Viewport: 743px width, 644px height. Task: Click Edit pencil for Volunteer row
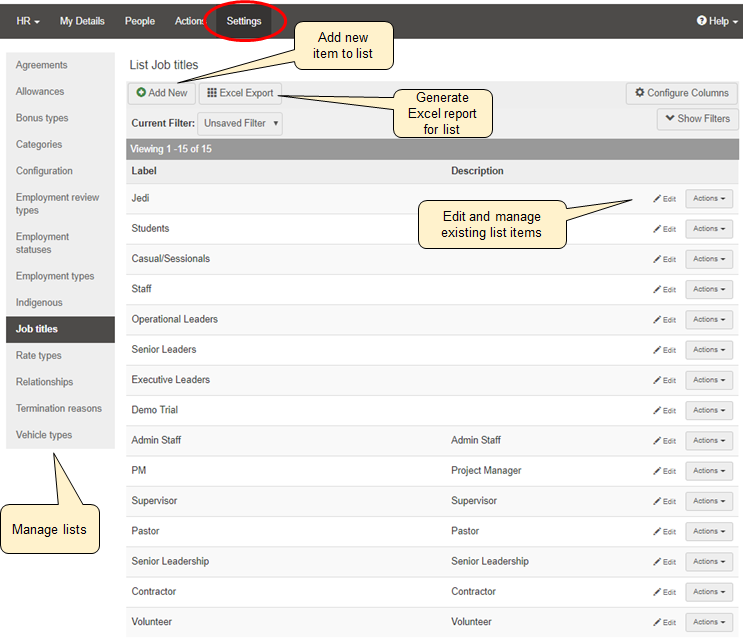coord(665,622)
